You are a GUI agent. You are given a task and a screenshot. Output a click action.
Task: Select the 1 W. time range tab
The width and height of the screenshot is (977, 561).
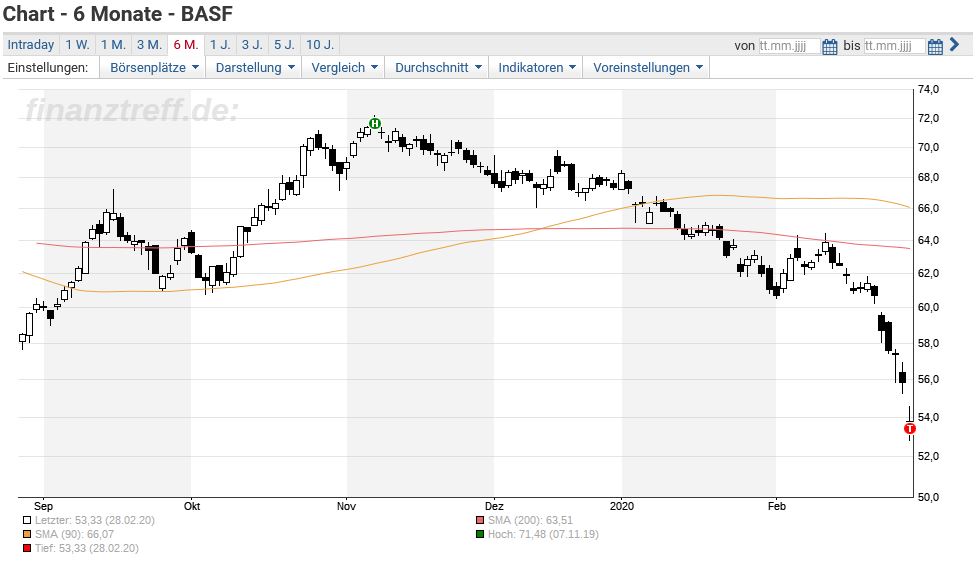(78, 45)
